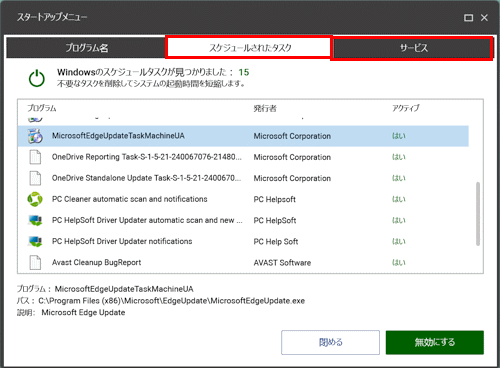The height and width of the screenshot is (368, 500).
Task: Click the Avast Cleanup BugReport file icon
Action: click(x=35, y=262)
